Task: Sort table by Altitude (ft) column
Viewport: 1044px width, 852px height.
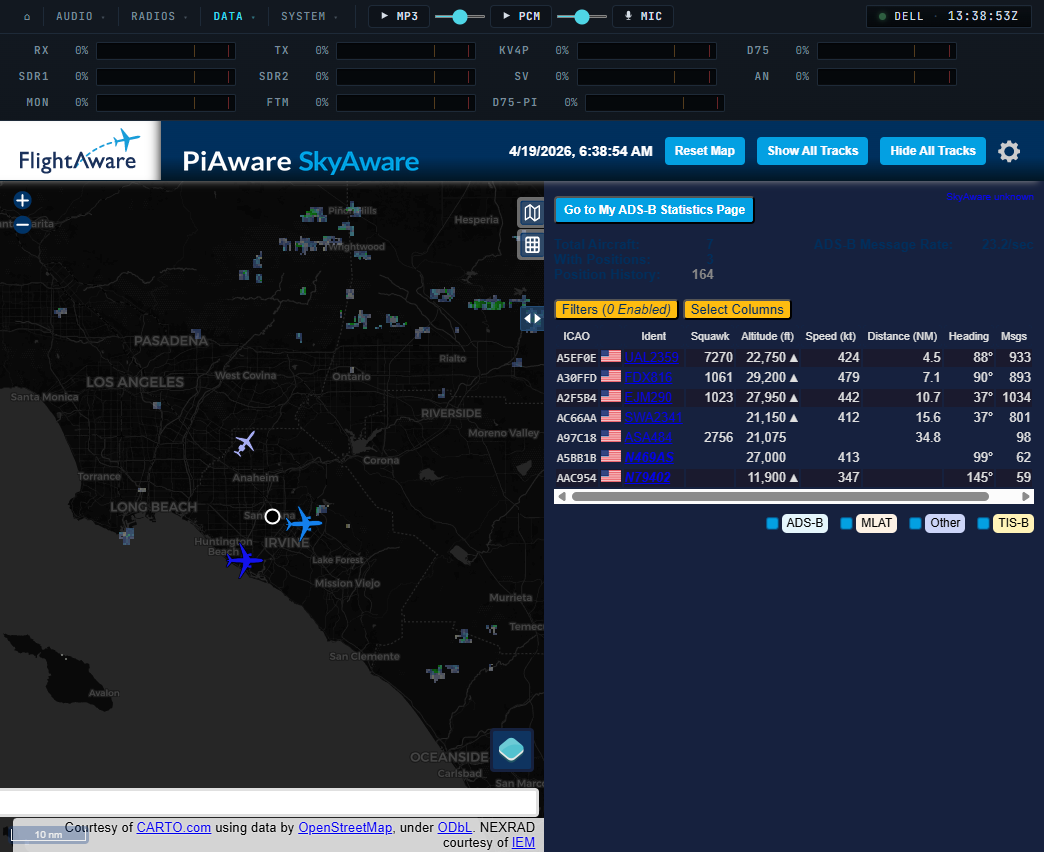Action: point(767,336)
